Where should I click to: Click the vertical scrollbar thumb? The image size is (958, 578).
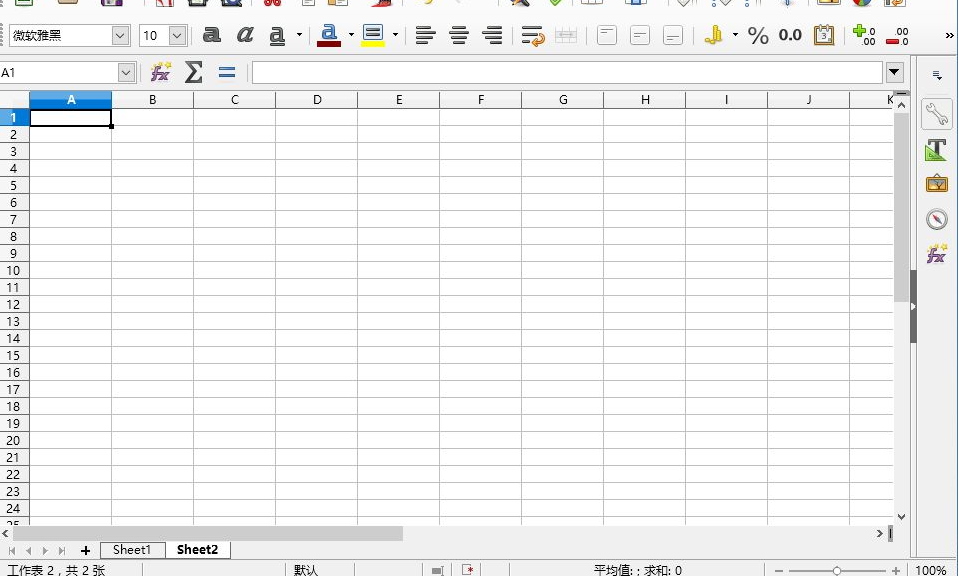(x=901, y=207)
